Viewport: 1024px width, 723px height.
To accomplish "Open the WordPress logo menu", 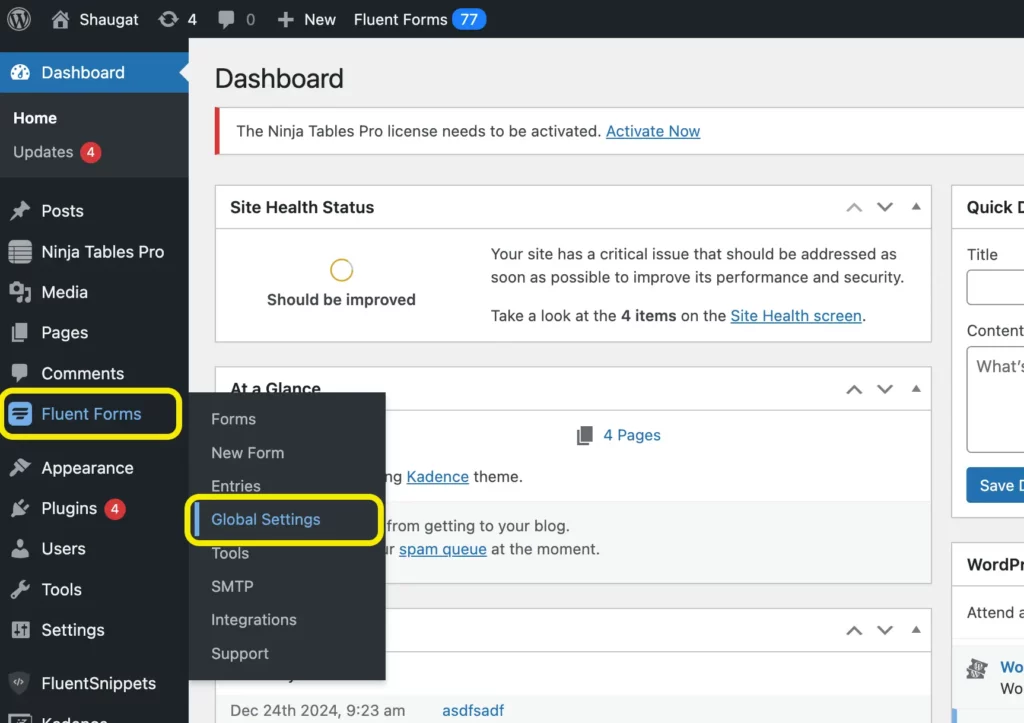I will [19, 19].
